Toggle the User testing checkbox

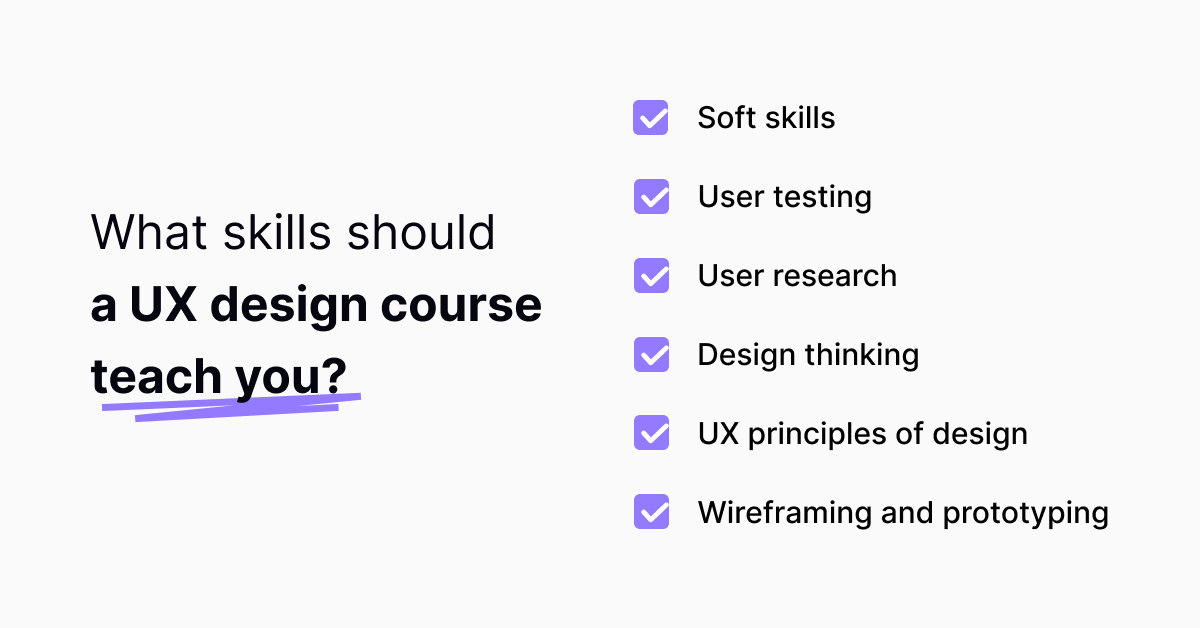coord(651,197)
